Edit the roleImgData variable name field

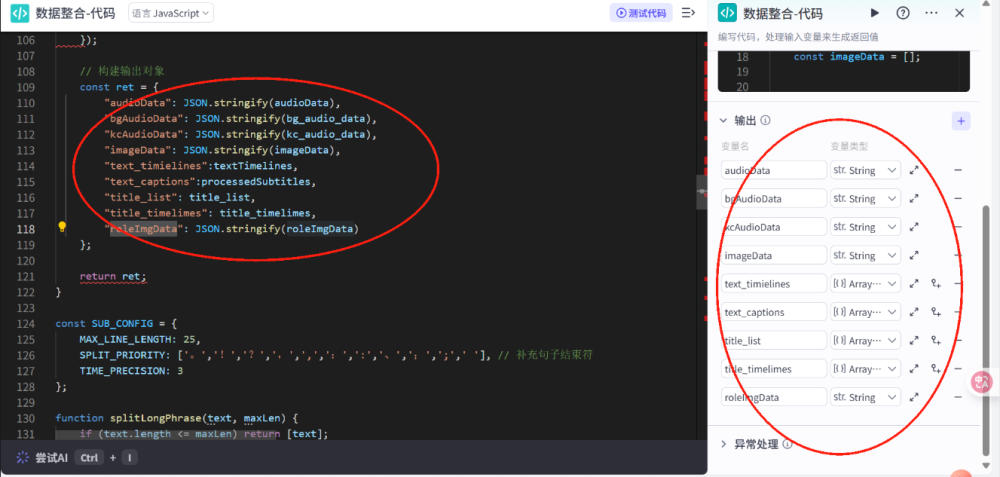(x=774, y=397)
